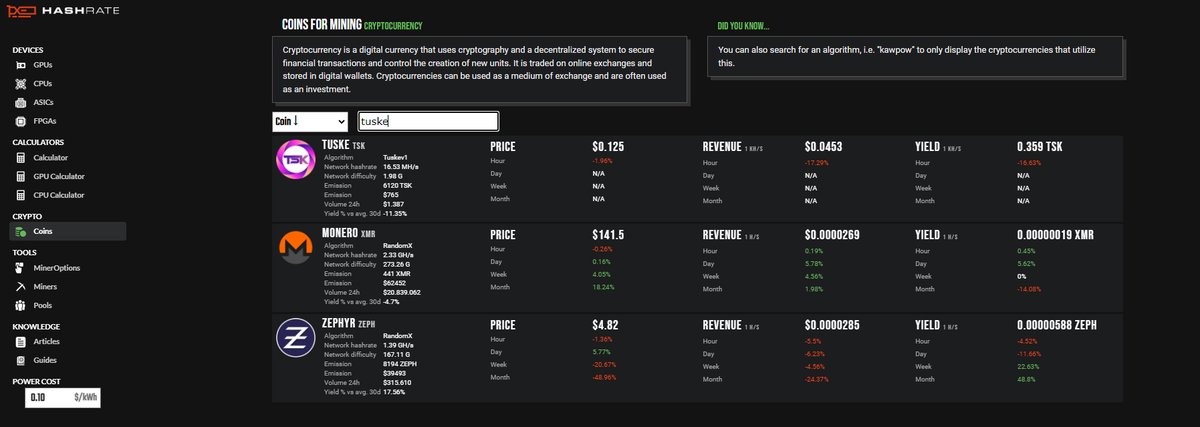This screenshot has width=1200, height=427.
Task: Click Zephyr month price change -48.96%
Action: (603, 379)
